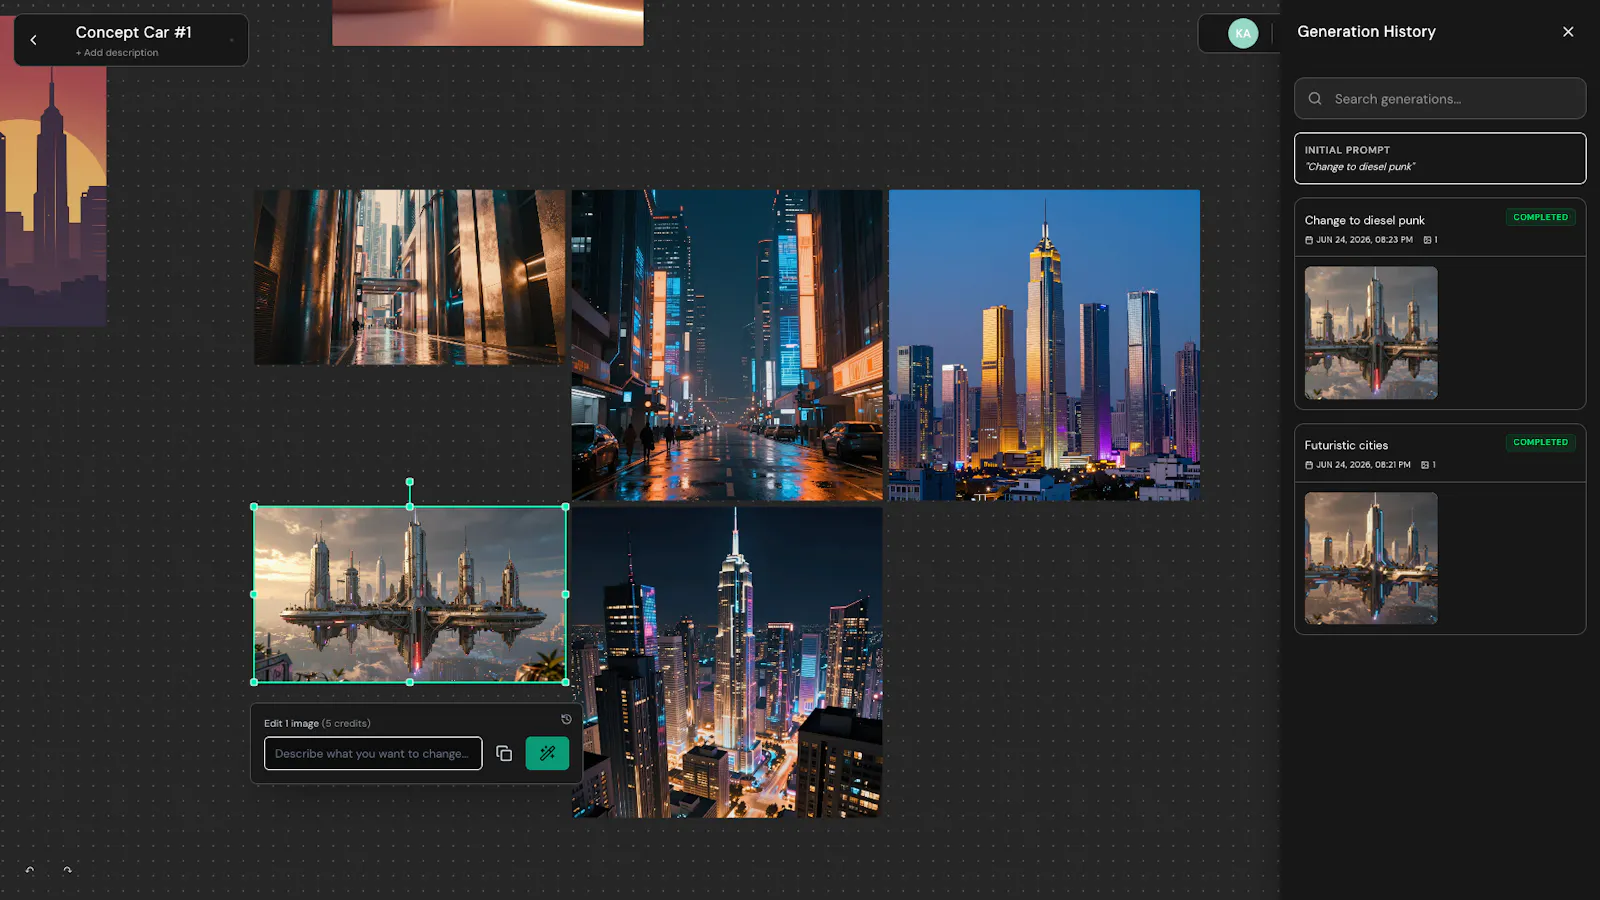This screenshot has height=900, width=1600.
Task: Click the Concept Car #1 title
Action: tap(133, 32)
